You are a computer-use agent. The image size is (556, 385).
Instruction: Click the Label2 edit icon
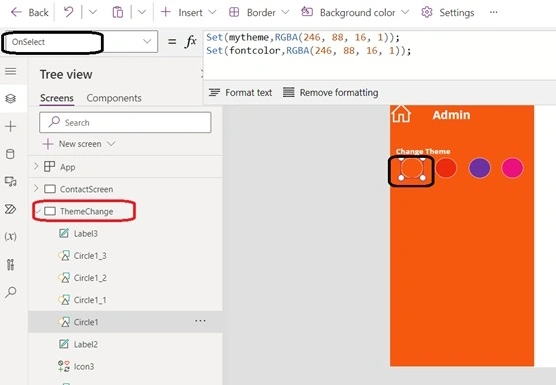[x=64, y=344]
